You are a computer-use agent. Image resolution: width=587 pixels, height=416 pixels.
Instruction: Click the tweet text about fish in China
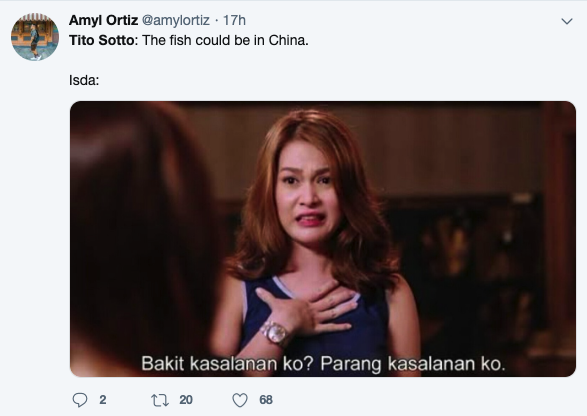(x=189, y=40)
